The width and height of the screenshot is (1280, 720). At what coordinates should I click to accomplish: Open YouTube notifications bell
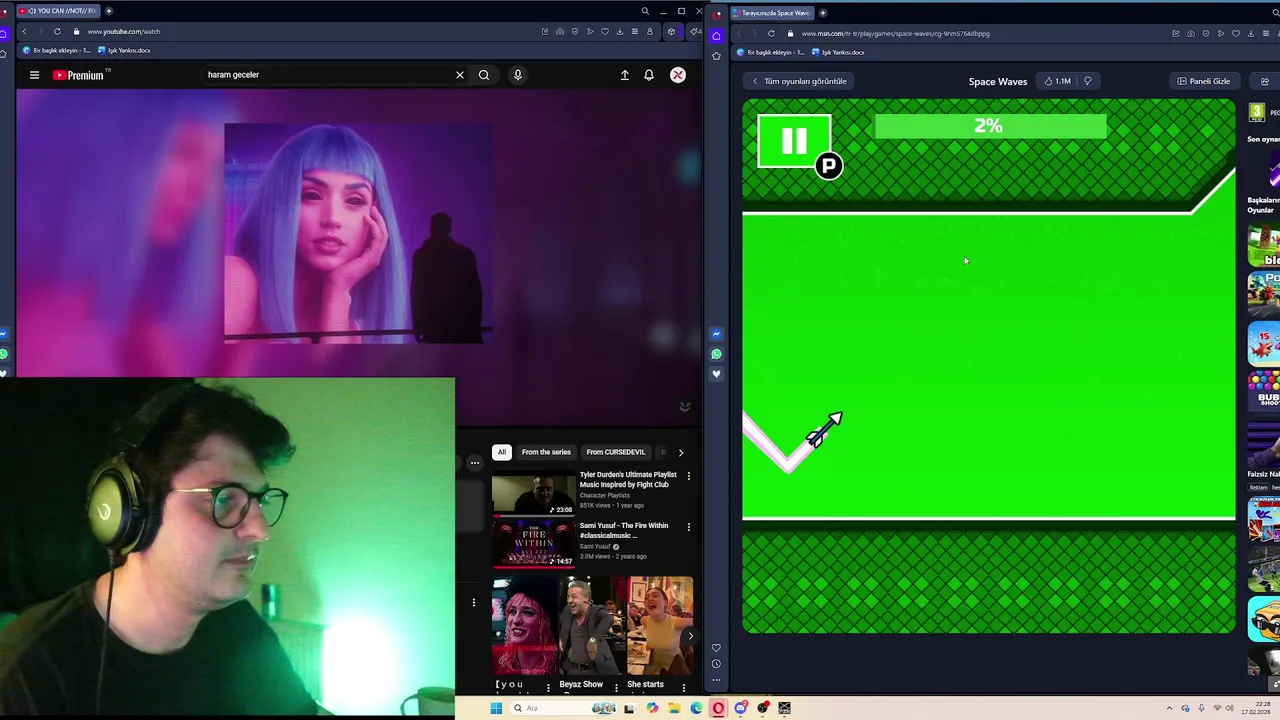coord(649,75)
